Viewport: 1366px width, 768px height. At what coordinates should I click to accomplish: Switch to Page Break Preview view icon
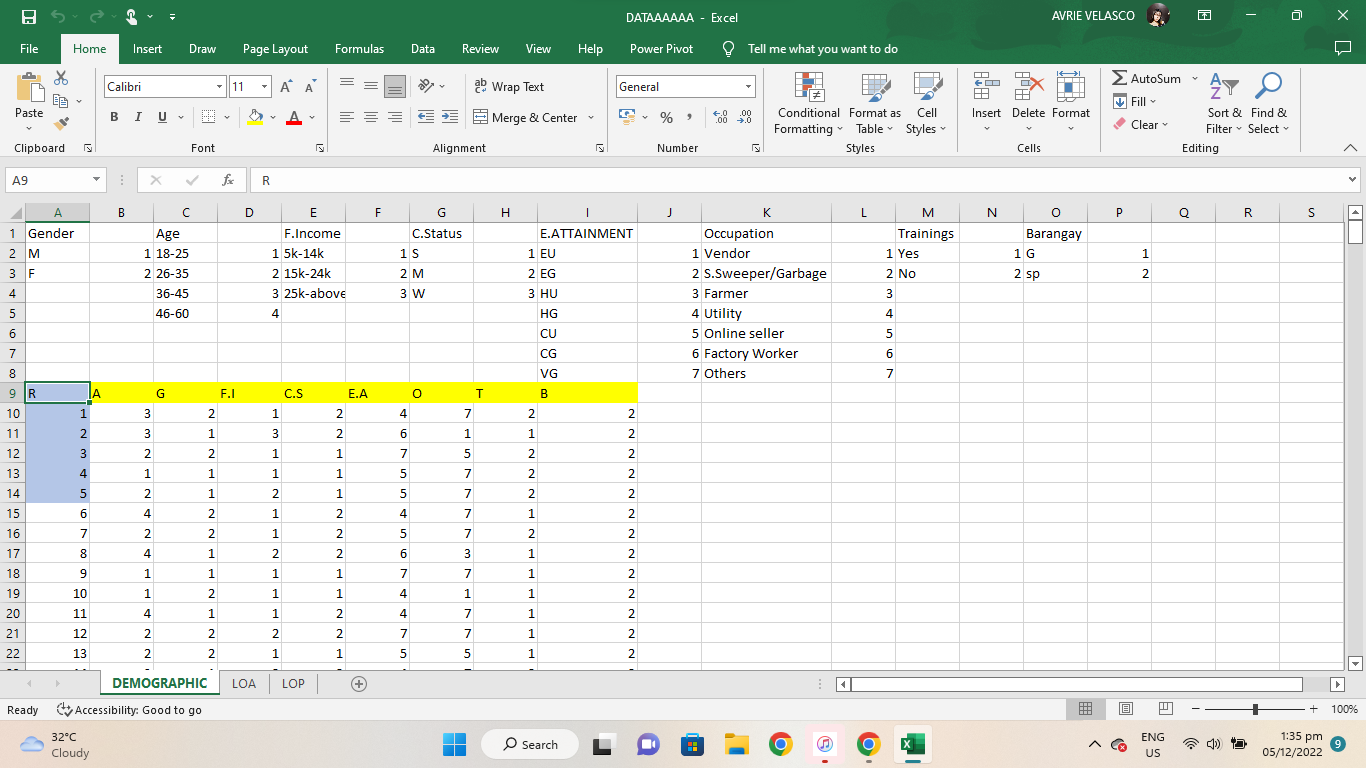[1165, 709]
